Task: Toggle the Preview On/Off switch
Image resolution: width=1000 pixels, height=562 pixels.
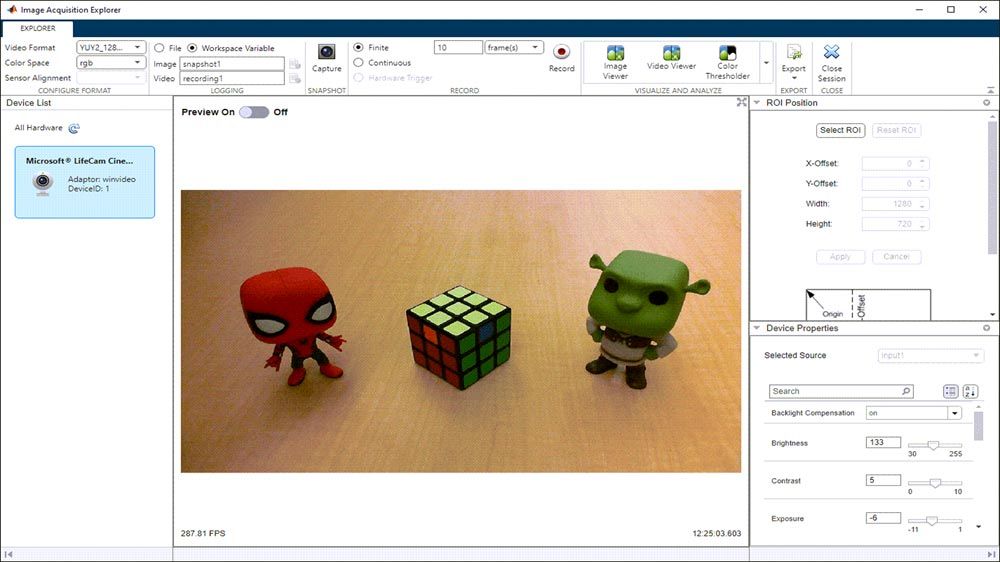Action: [254, 112]
